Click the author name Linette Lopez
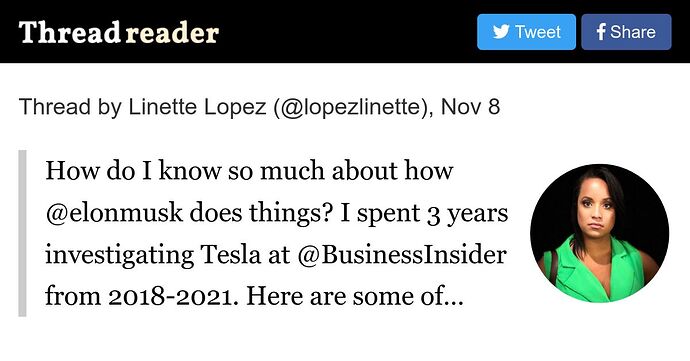This screenshot has width=690, height=361. (x=197, y=107)
